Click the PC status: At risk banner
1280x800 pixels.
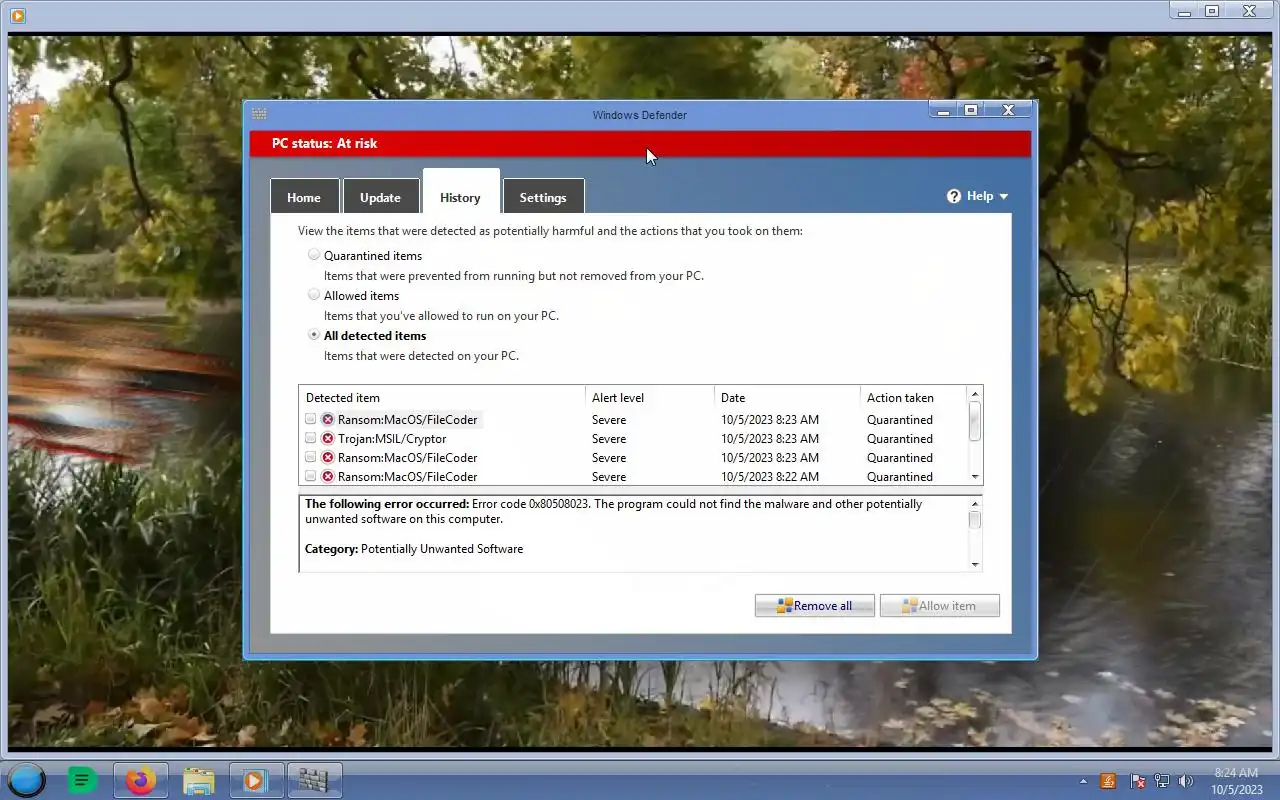[640, 144]
